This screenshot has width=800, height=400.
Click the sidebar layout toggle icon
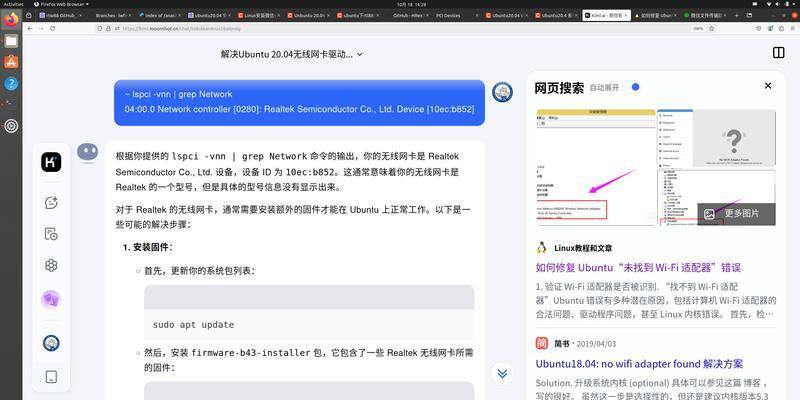click(779, 53)
